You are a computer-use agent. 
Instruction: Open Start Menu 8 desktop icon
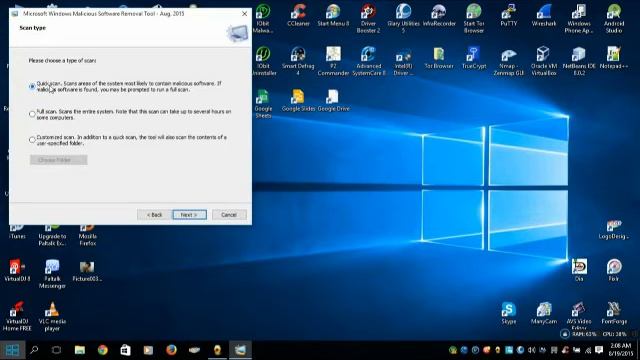click(333, 16)
